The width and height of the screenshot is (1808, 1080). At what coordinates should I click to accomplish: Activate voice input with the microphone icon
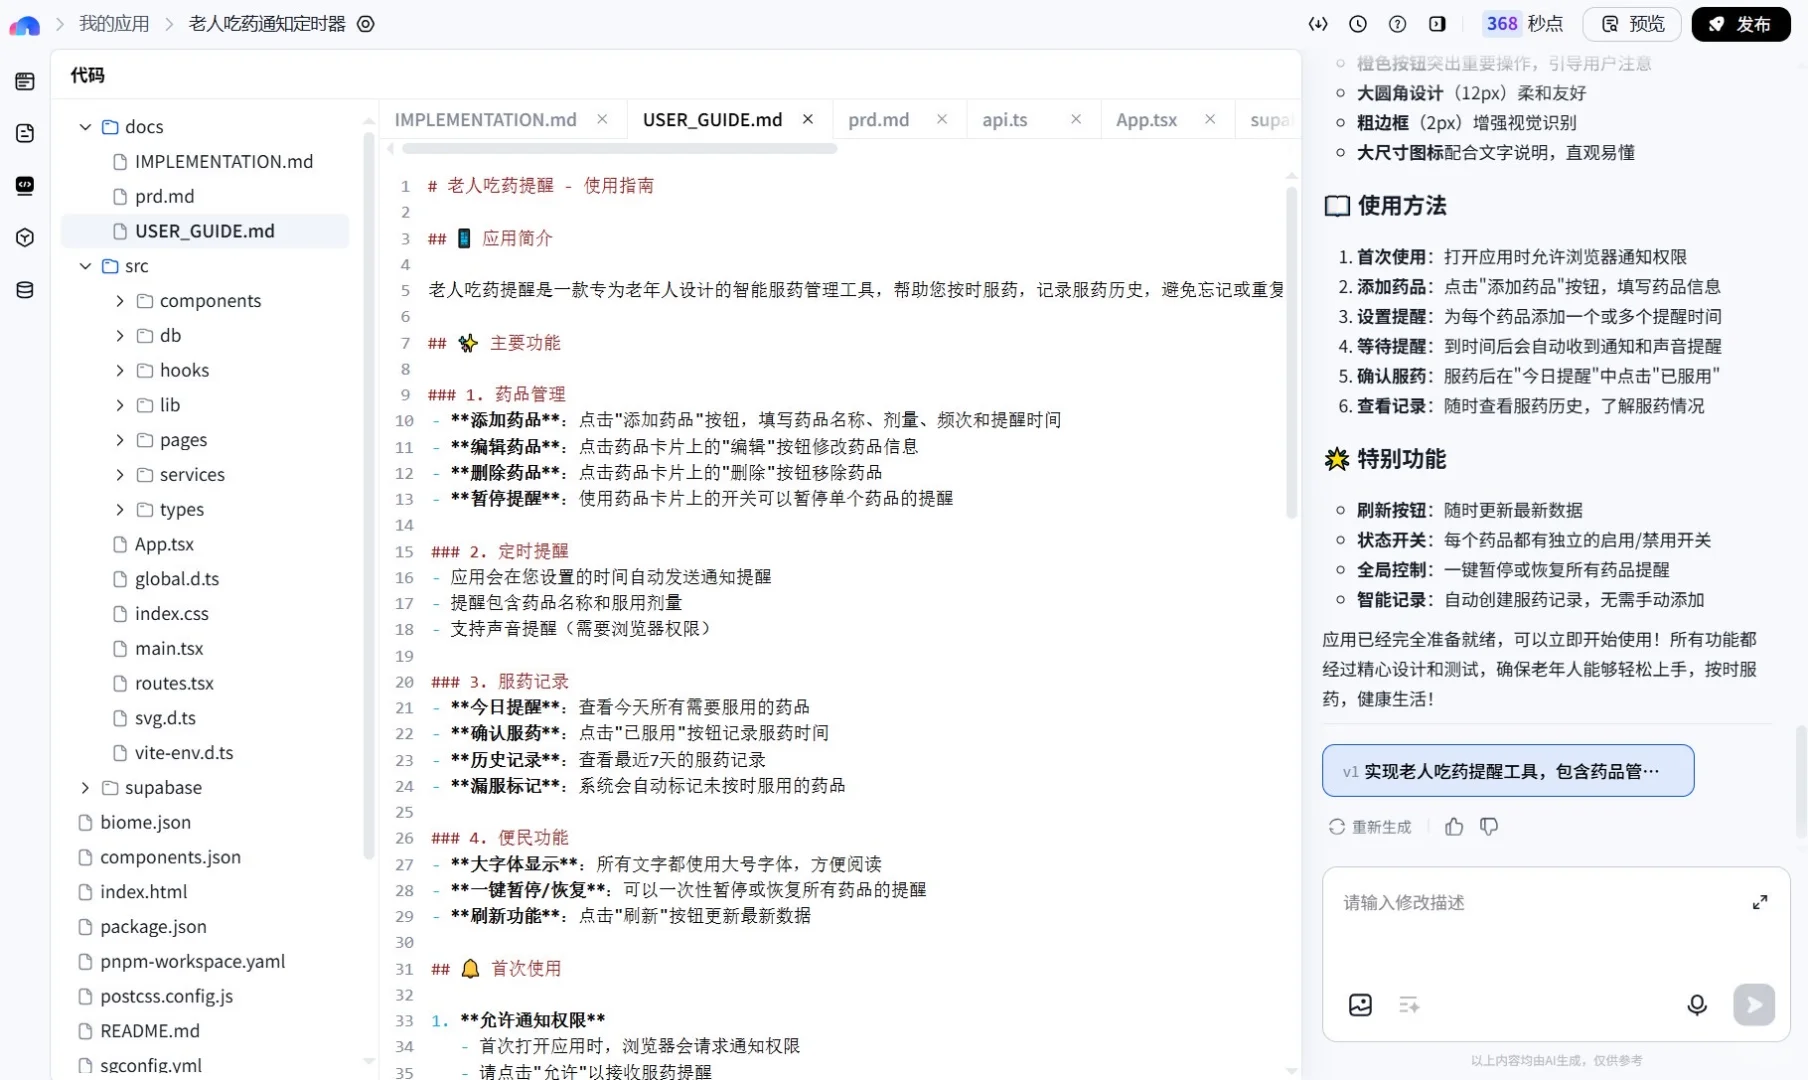point(1697,1005)
